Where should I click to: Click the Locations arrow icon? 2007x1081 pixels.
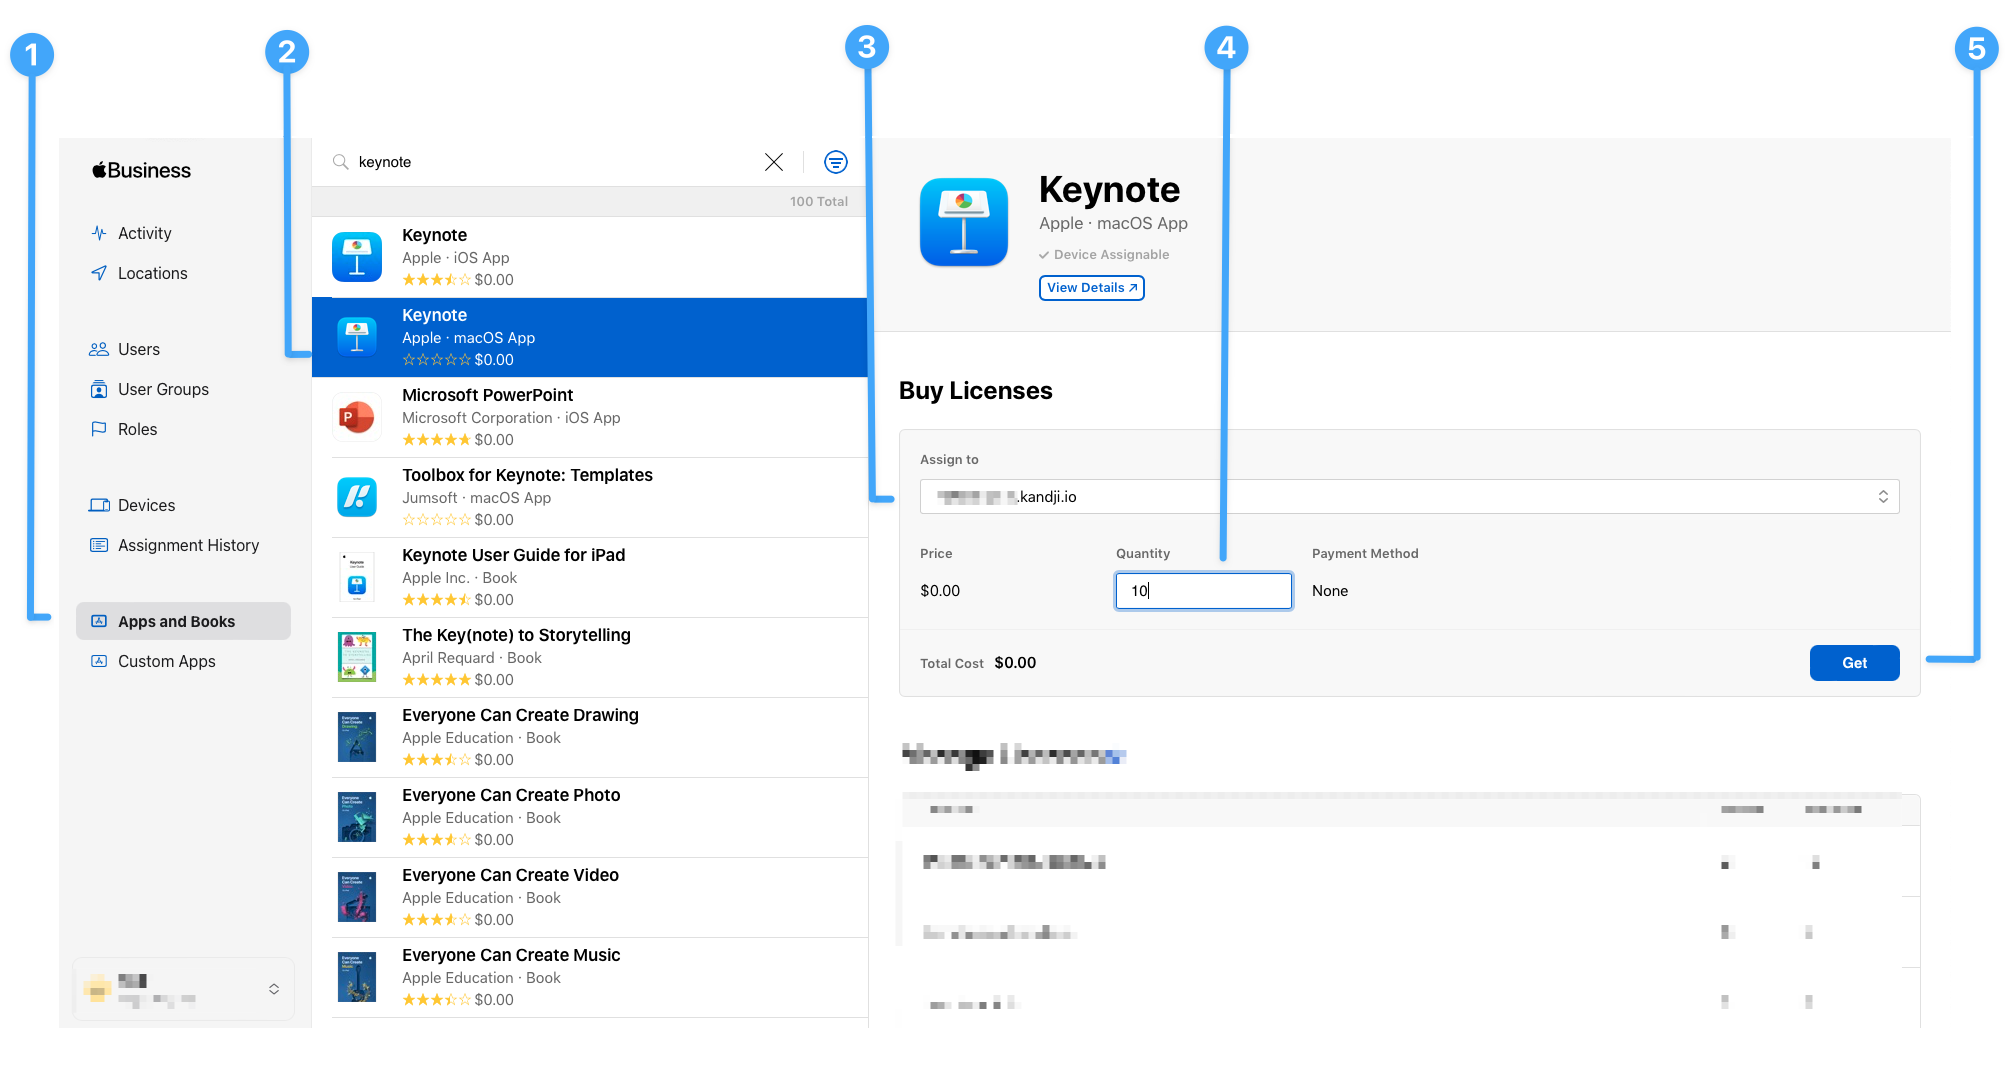99,273
